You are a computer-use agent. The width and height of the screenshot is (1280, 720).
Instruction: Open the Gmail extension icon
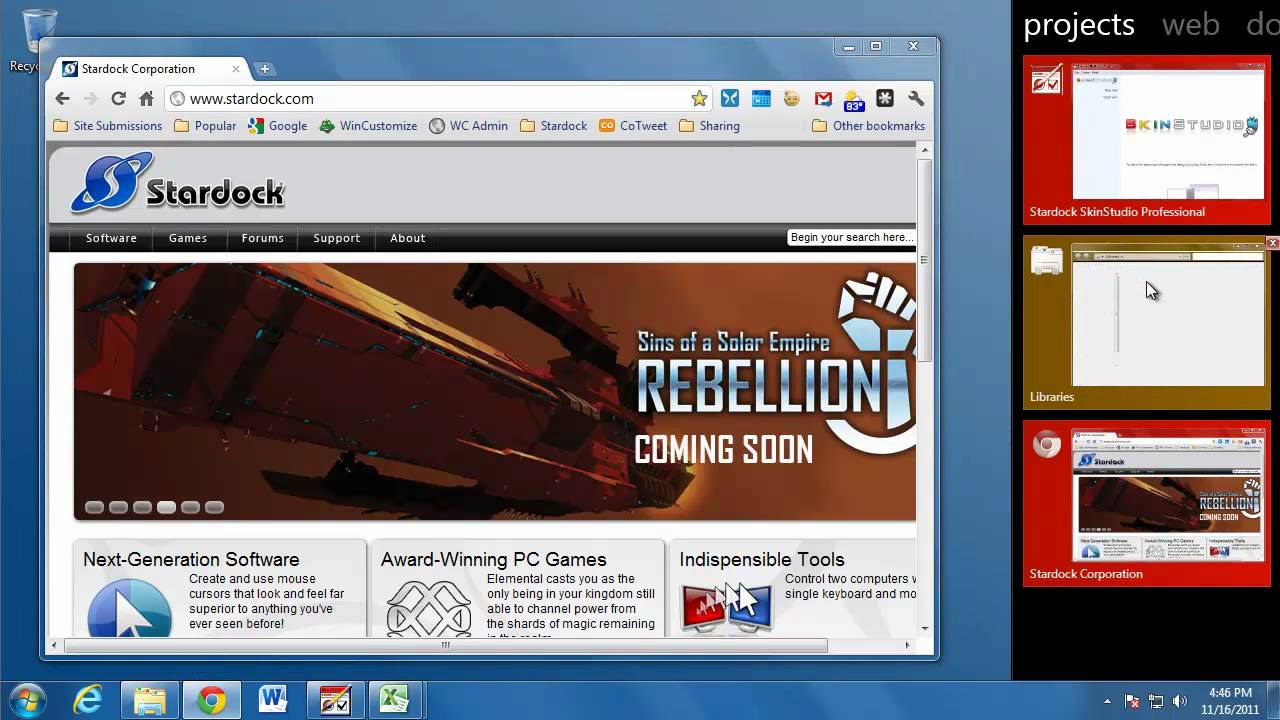[x=823, y=98]
